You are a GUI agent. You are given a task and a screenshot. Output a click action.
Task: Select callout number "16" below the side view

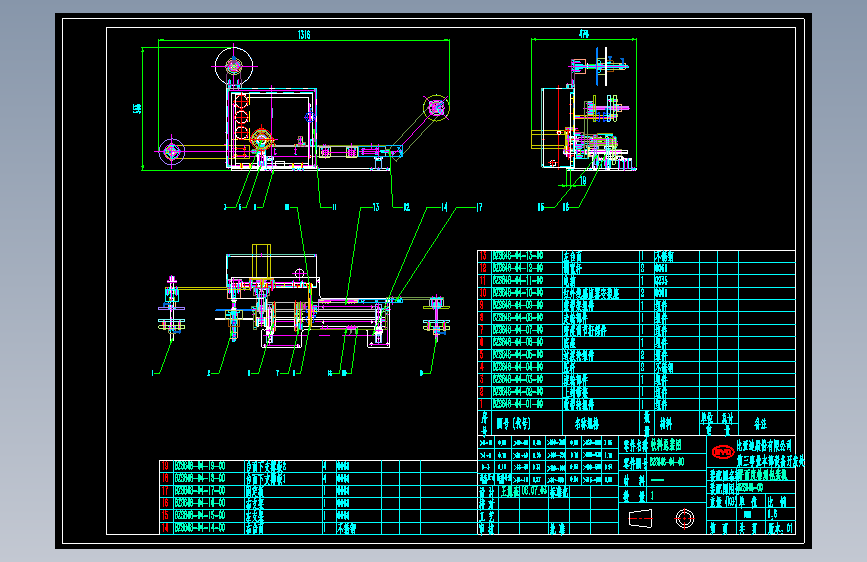(566, 207)
